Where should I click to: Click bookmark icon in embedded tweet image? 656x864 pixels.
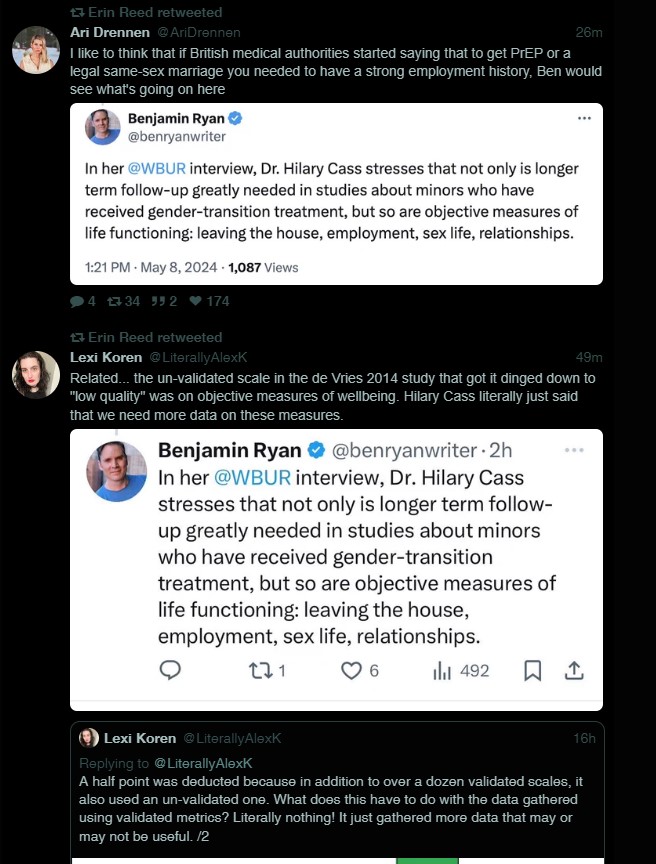[x=533, y=671]
